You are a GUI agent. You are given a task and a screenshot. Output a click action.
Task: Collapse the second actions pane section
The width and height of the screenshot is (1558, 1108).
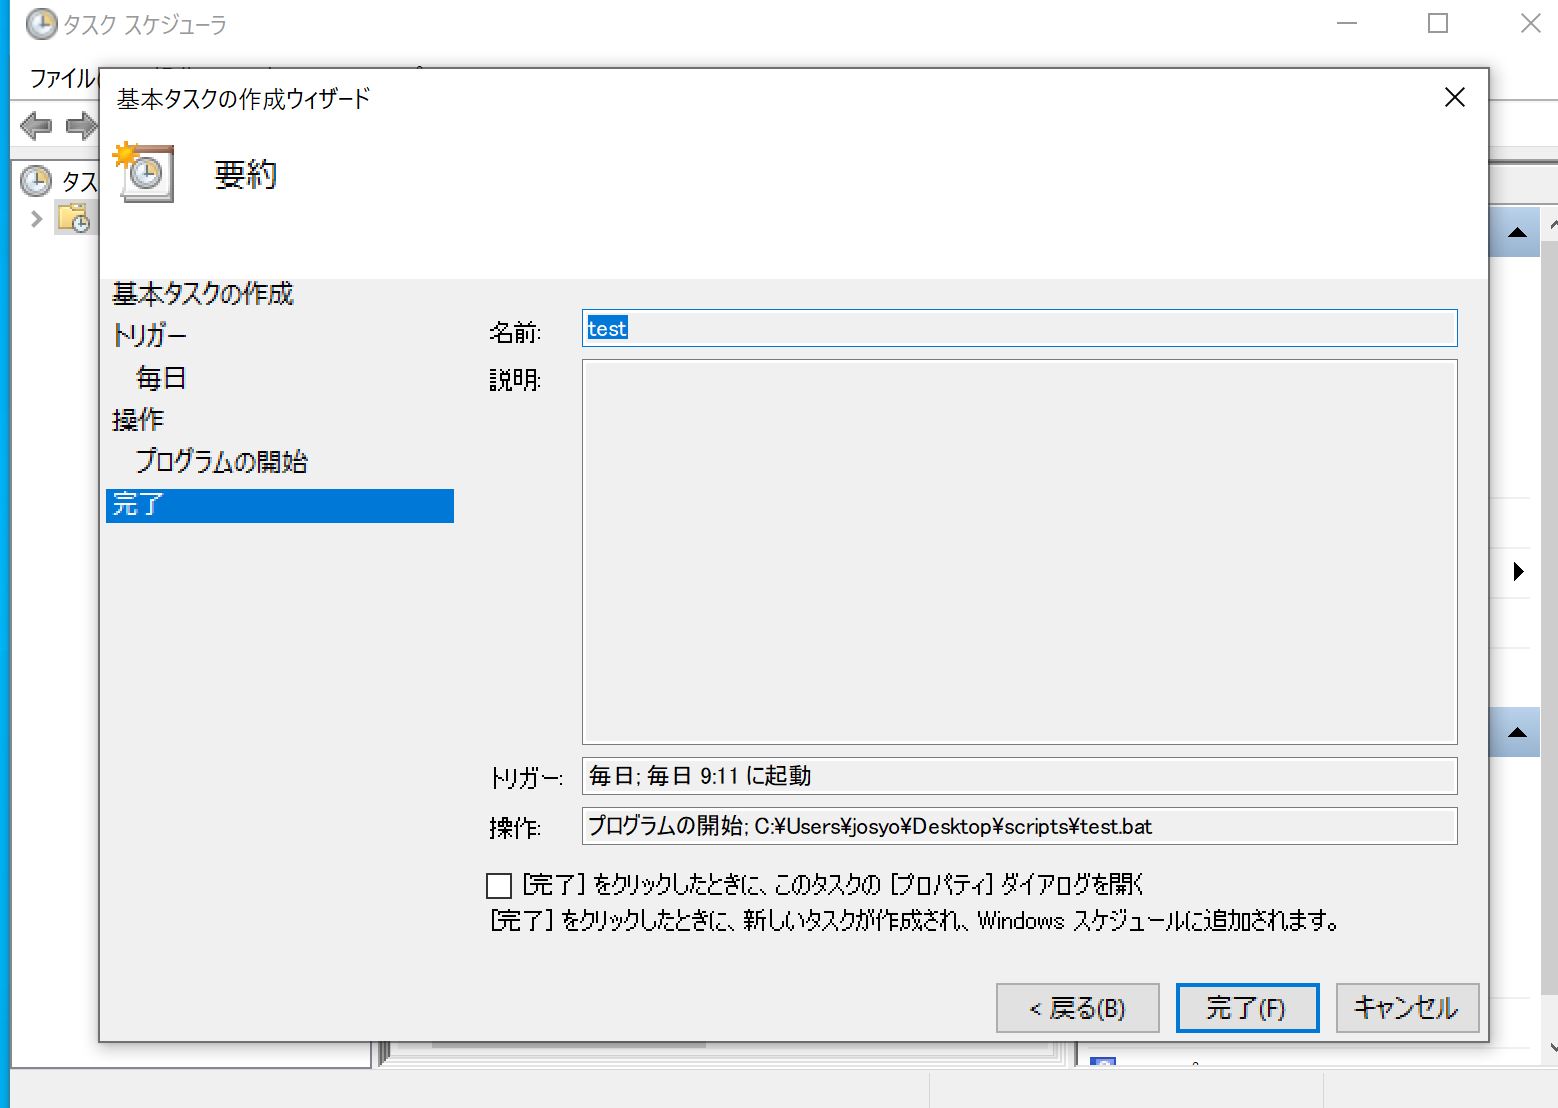point(1516,732)
